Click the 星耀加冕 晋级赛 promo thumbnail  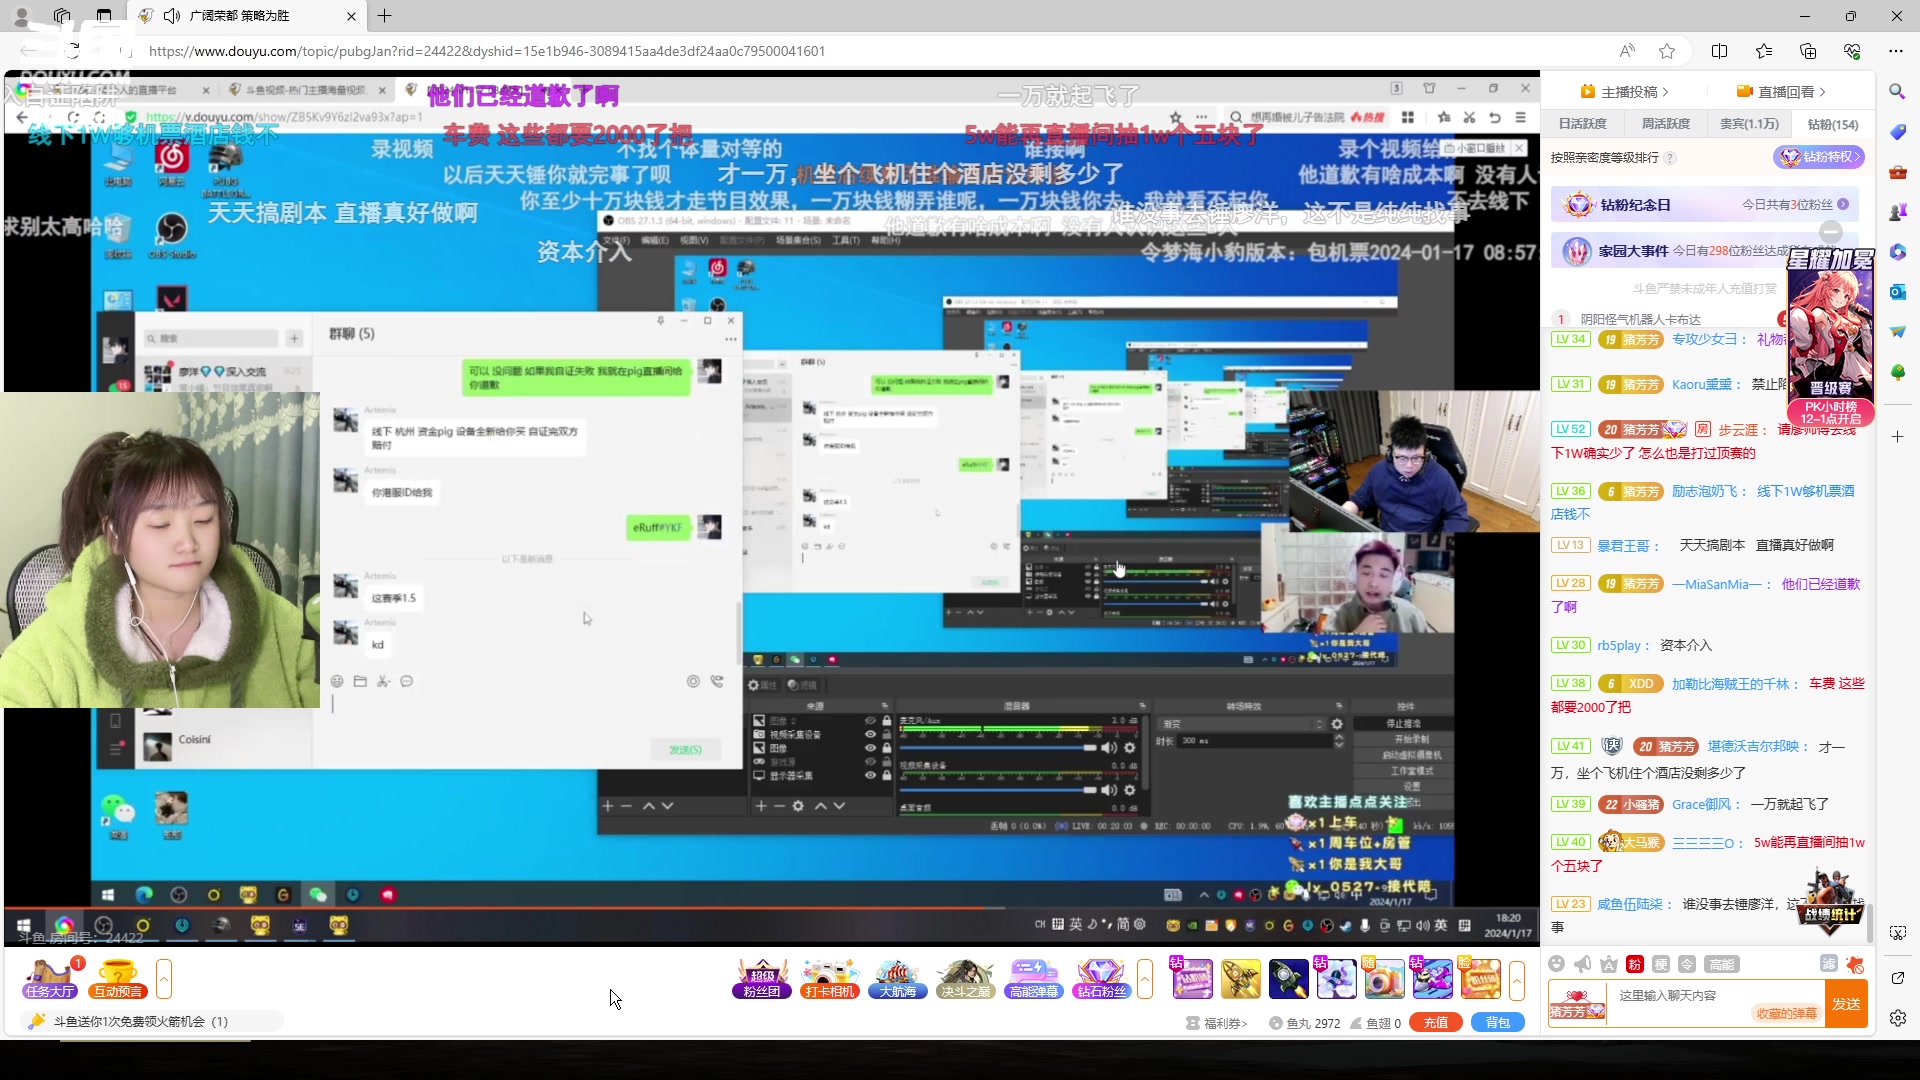tap(1830, 338)
